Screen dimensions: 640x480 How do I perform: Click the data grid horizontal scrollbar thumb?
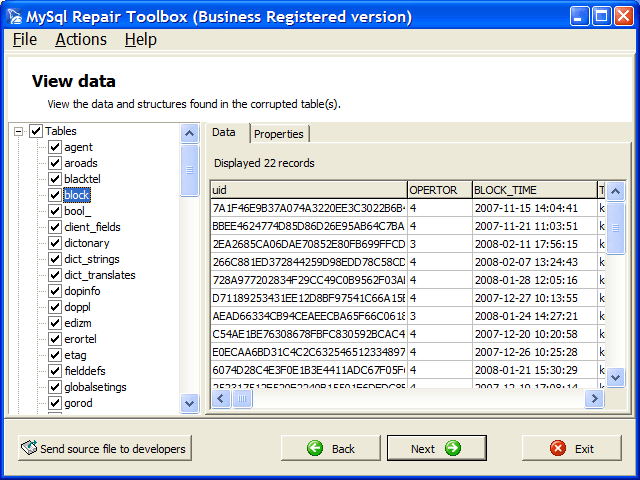(x=242, y=398)
